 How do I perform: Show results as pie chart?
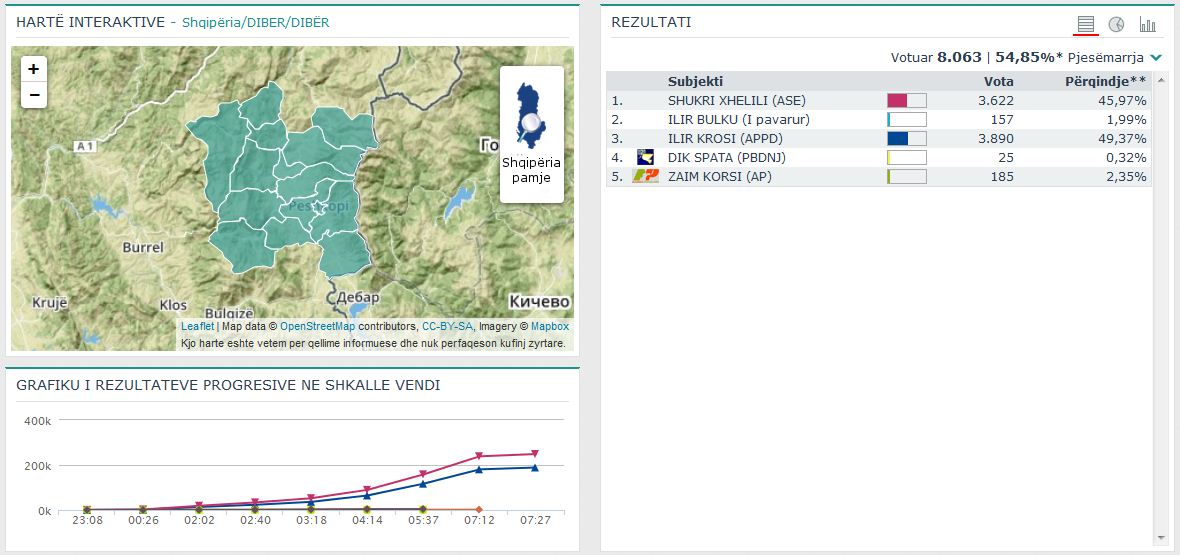click(1116, 24)
